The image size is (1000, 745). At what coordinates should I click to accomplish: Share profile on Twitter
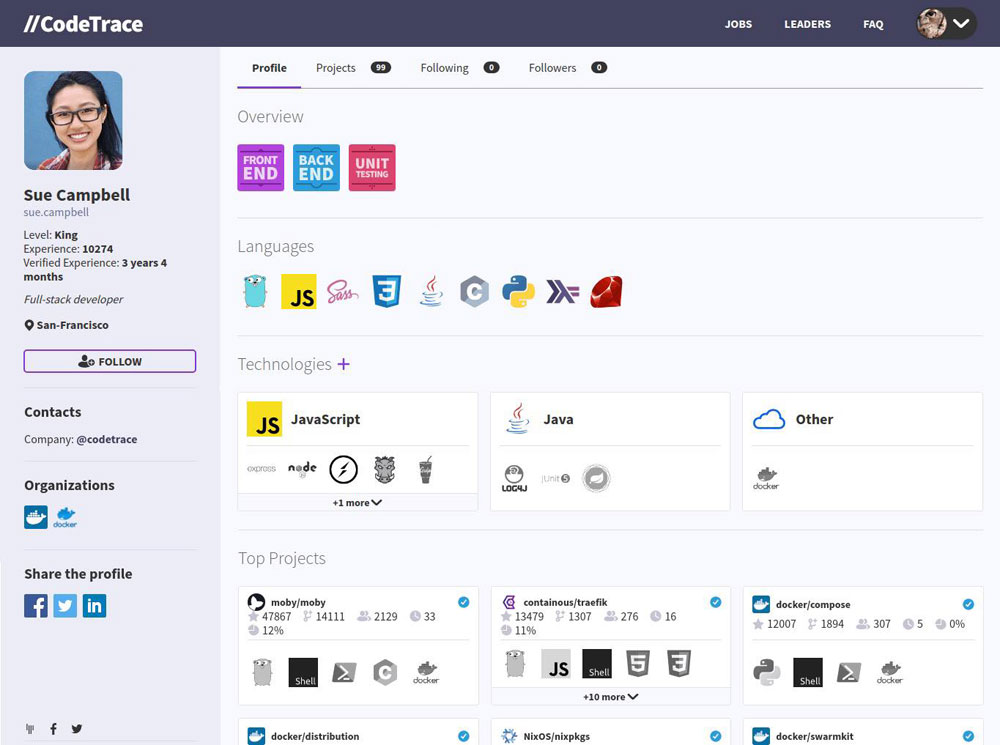pyautogui.click(x=65, y=605)
